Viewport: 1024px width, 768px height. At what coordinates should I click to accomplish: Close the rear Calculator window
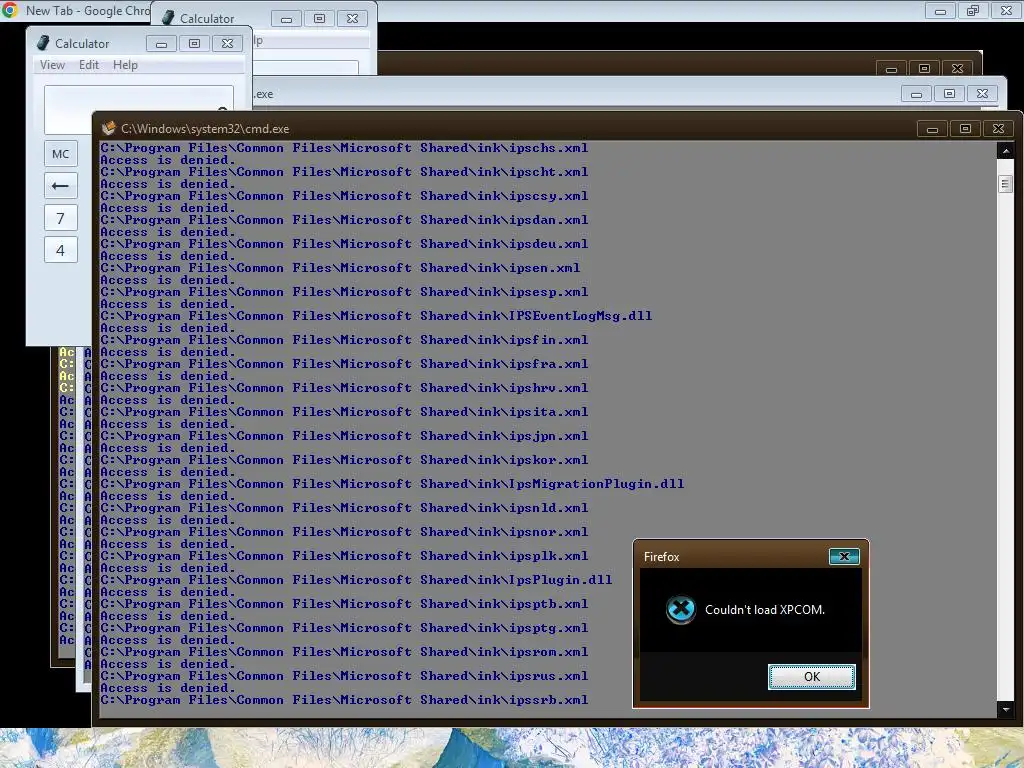point(352,19)
